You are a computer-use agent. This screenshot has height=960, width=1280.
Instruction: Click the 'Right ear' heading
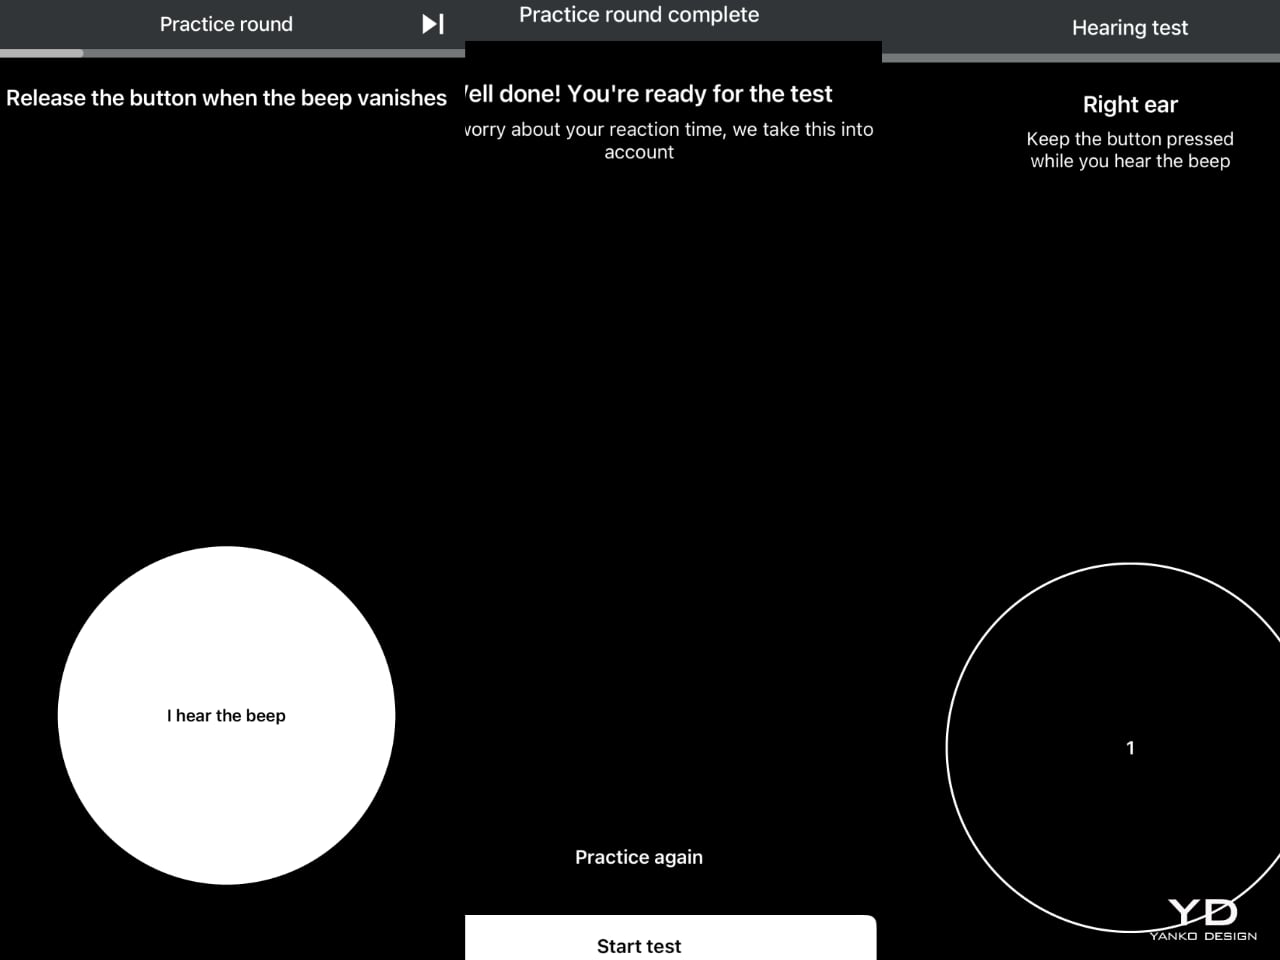tap(1130, 105)
